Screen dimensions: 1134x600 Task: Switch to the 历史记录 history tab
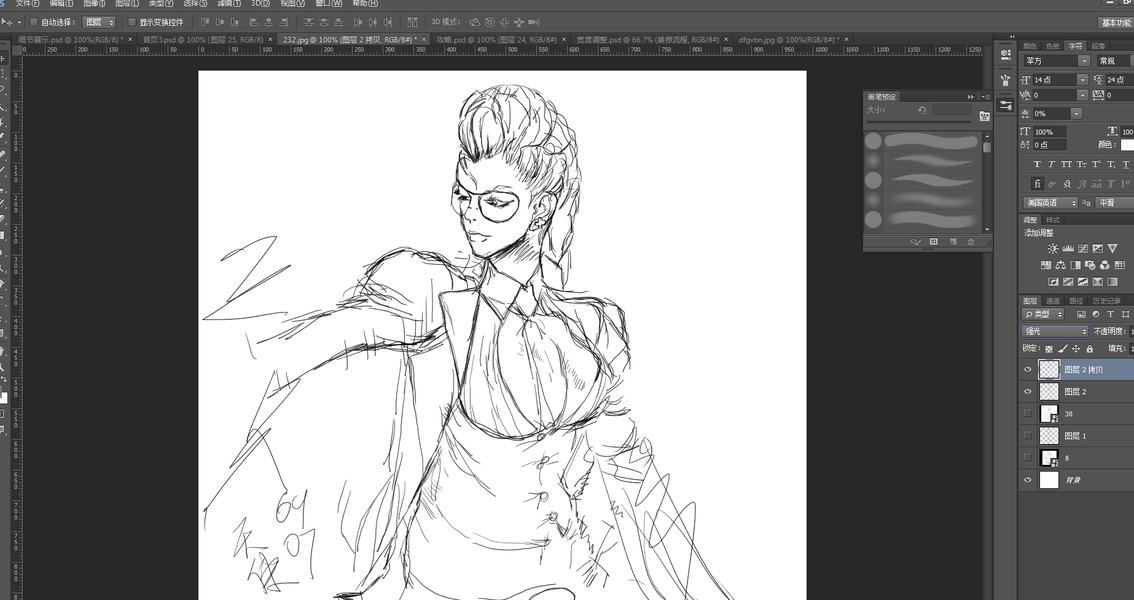[1107, 301]
